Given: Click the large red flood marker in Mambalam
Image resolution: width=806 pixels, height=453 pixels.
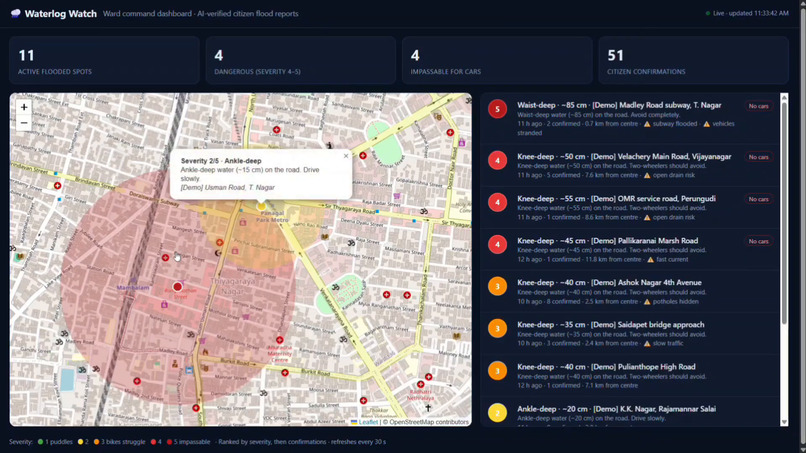Looking at the screenshot, I should 177,286.
